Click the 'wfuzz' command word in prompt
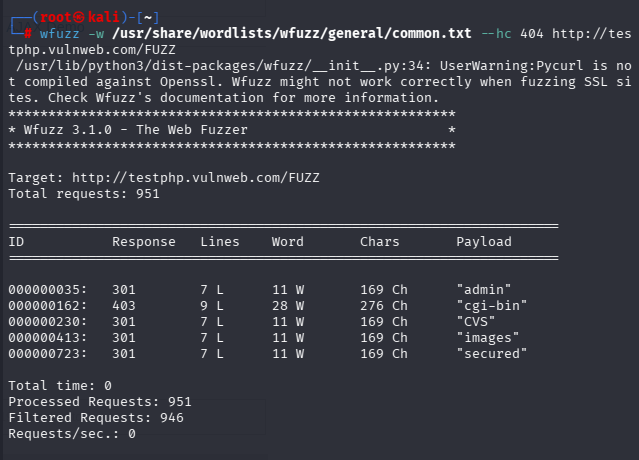The image size is (639, 460). coord(59,33)
